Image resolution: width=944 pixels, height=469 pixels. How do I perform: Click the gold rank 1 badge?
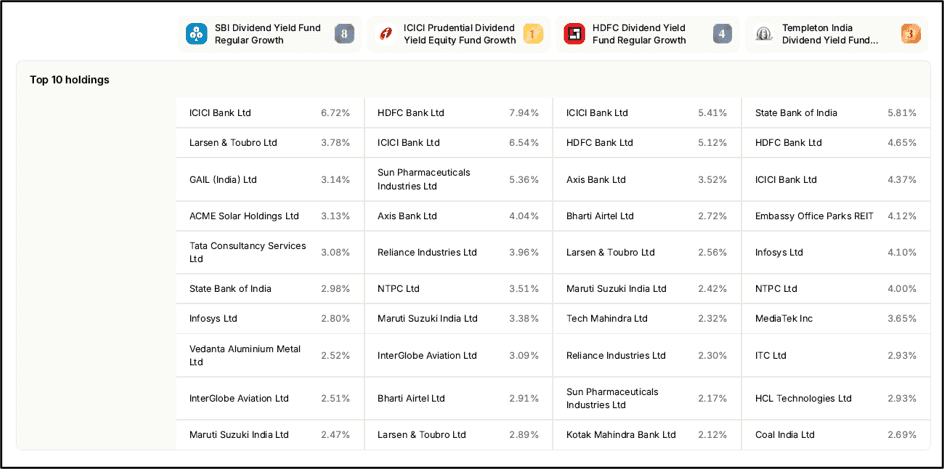tap(533, 34)
